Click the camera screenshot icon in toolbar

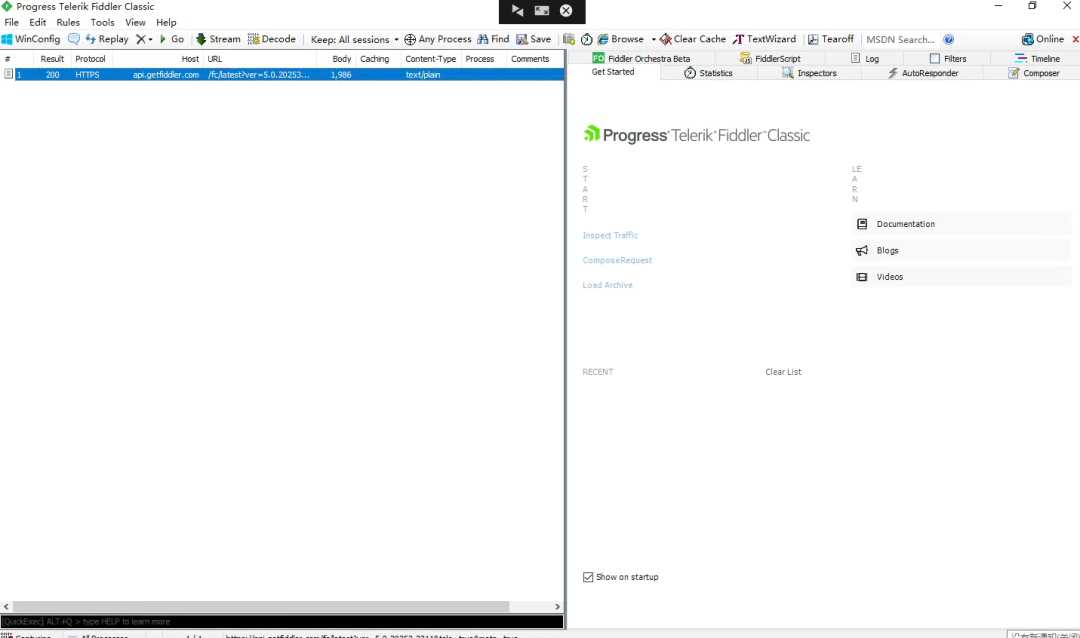pos(569,39)
